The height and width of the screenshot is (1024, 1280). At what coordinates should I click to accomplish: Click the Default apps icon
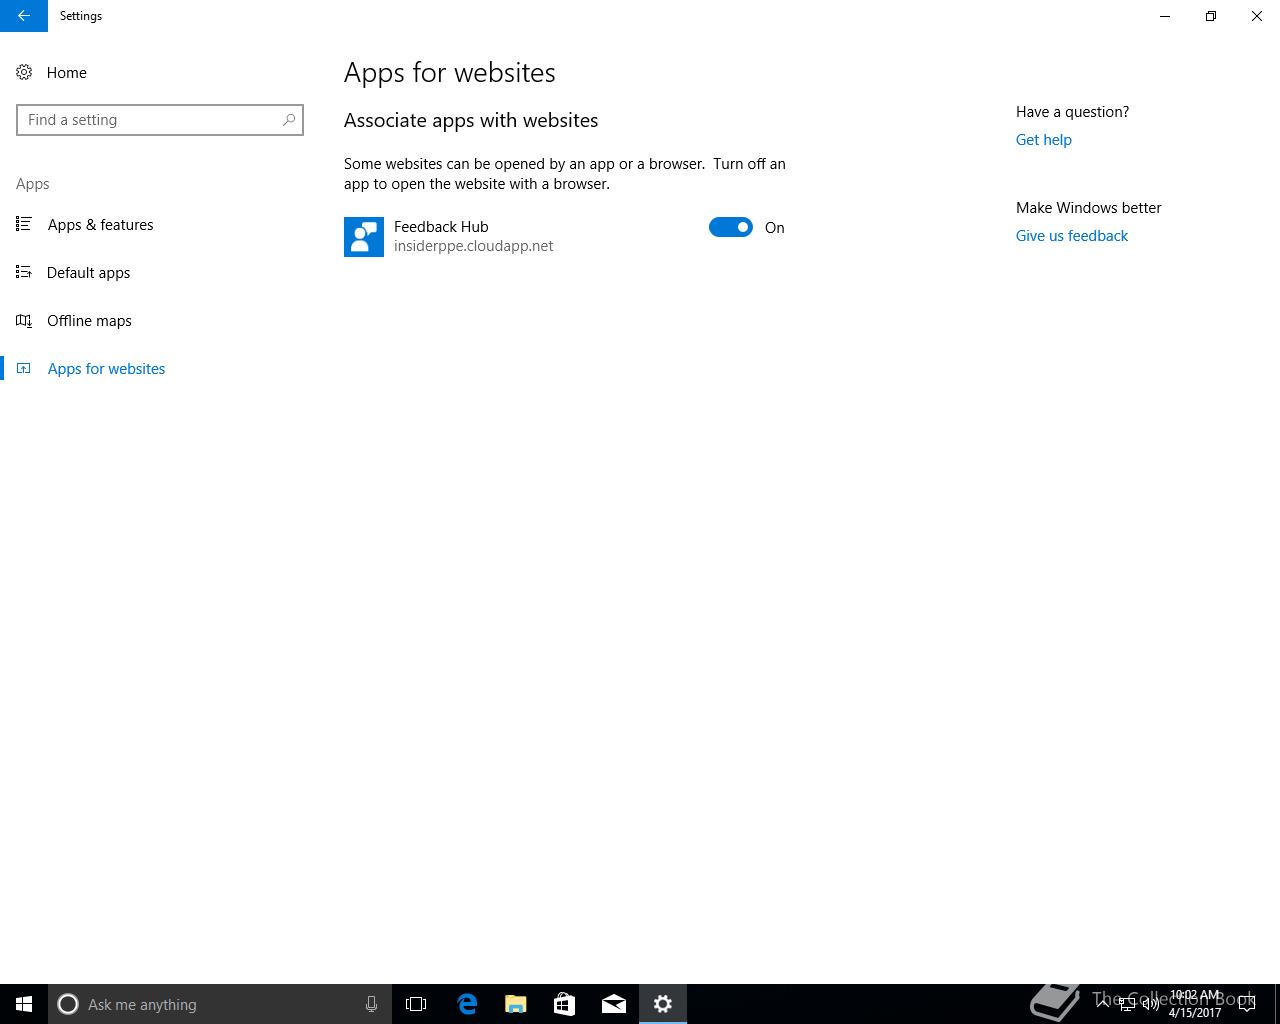coord(24,272)
